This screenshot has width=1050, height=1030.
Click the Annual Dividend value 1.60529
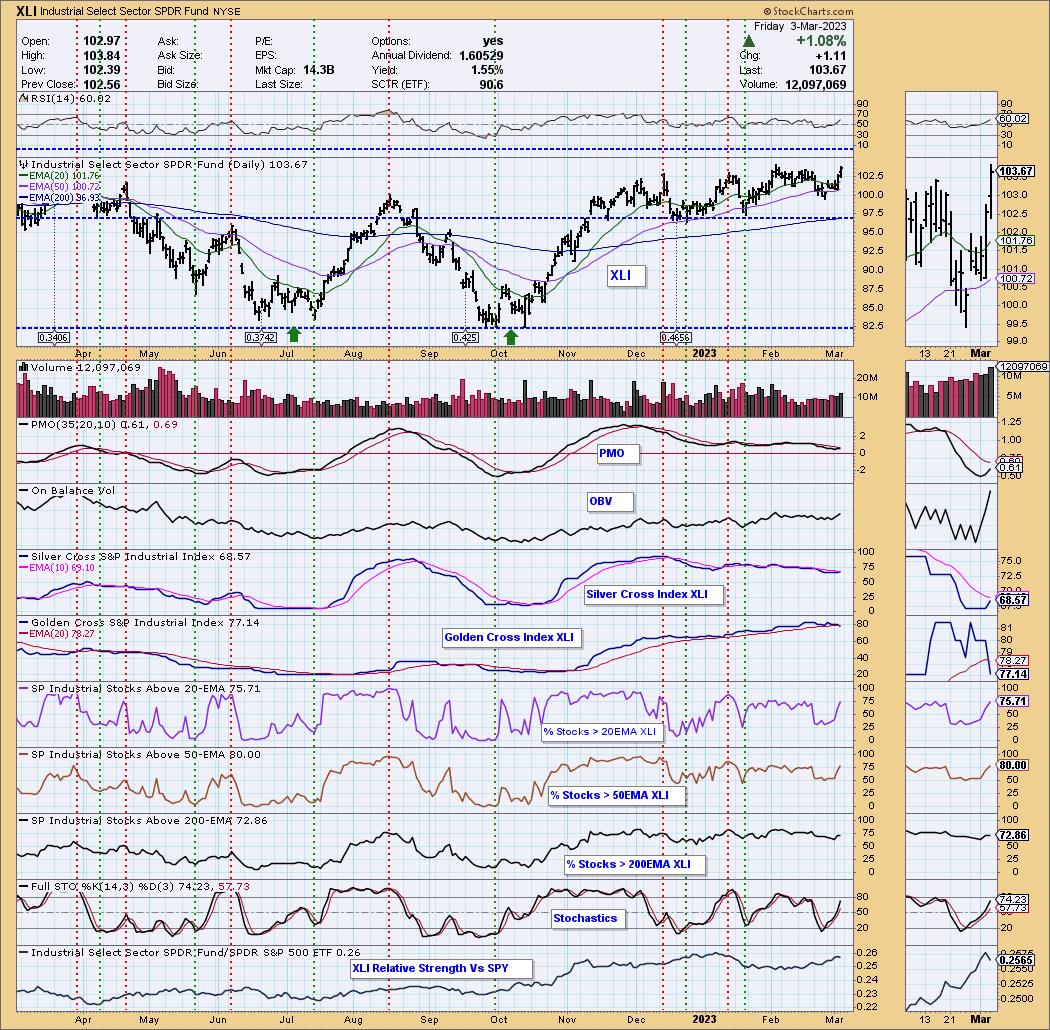[x=481, y=56]
